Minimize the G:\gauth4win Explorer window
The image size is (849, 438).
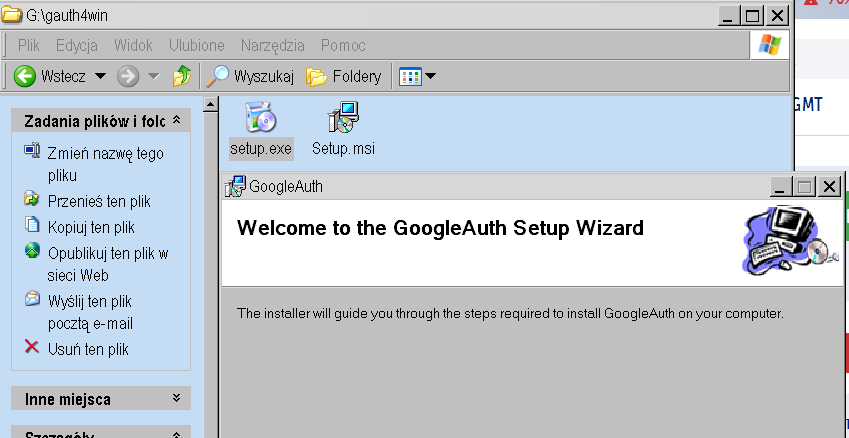729,15
